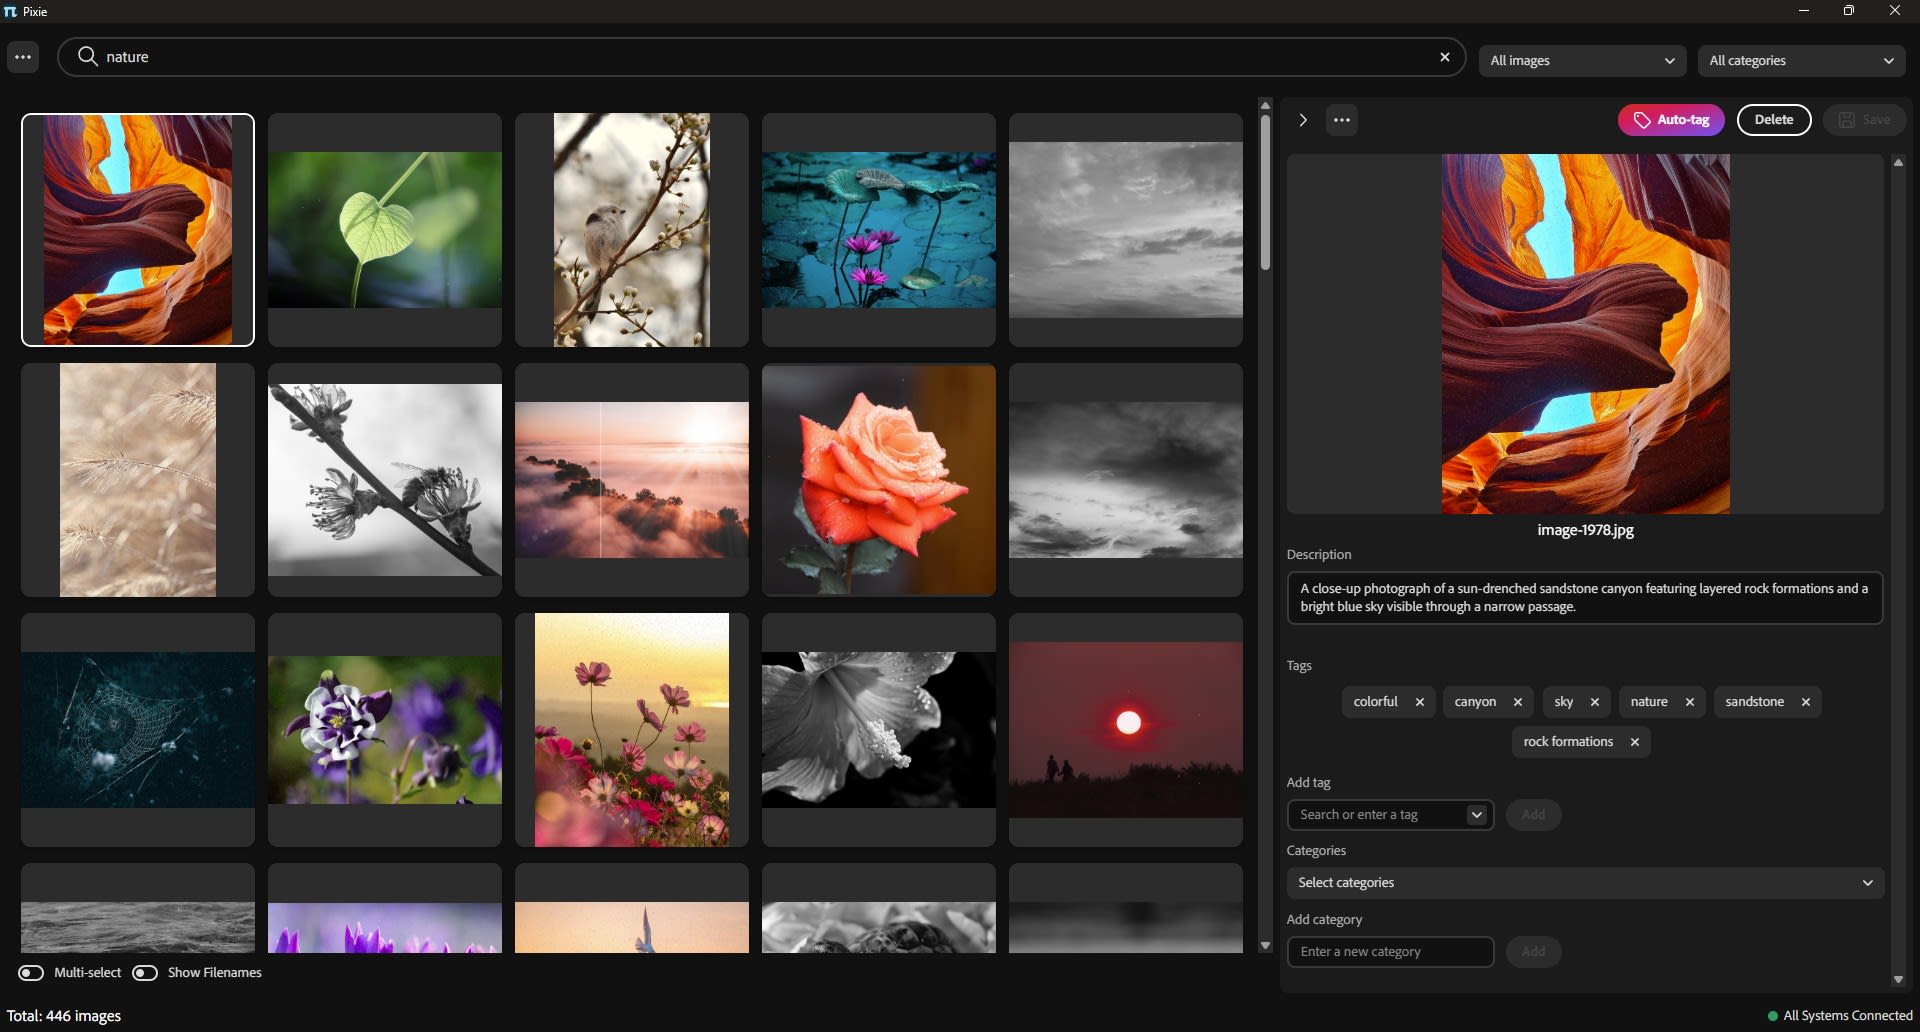
Task: Select the orange rose thumbnail
Action: point(878,480)
